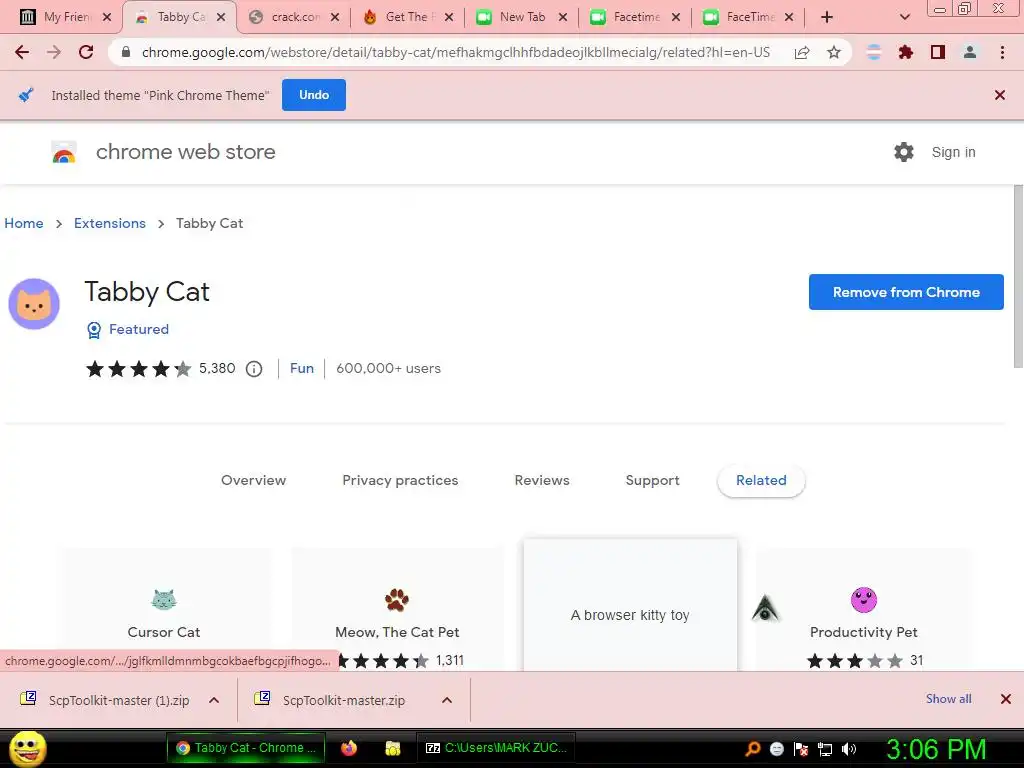Close the crack.com tab
This screenshot has height=768, width=1024.
[x=335, y=18]
